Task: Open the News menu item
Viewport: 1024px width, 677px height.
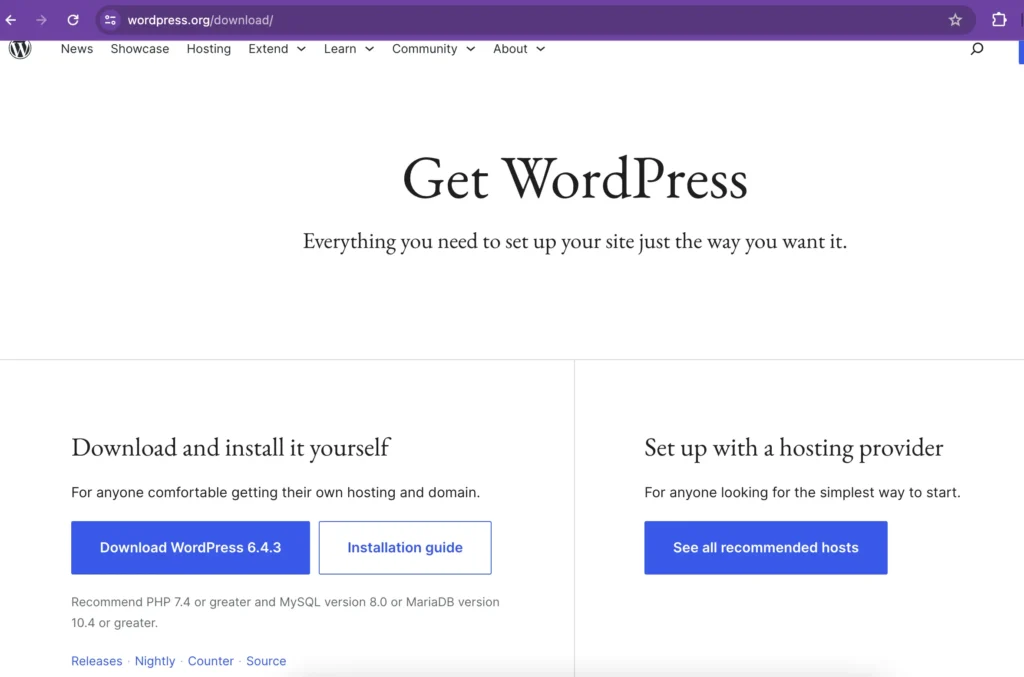Action: (x=77, y=49)
